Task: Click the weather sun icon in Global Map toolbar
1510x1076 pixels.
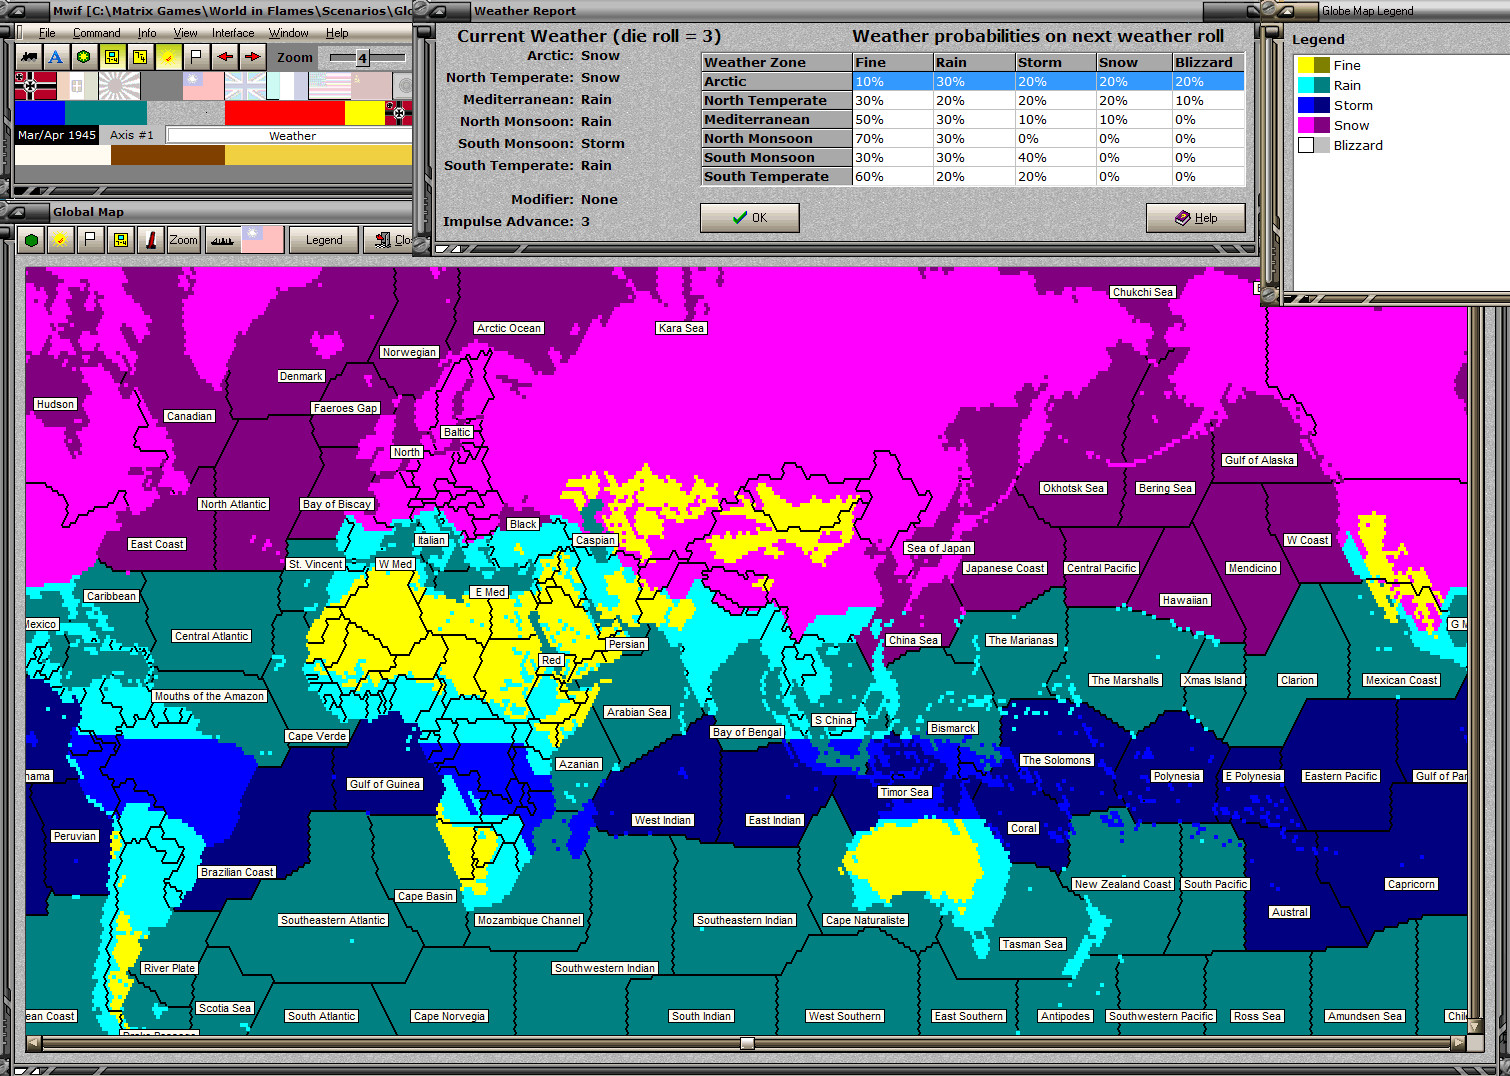Action: (61, 240)
